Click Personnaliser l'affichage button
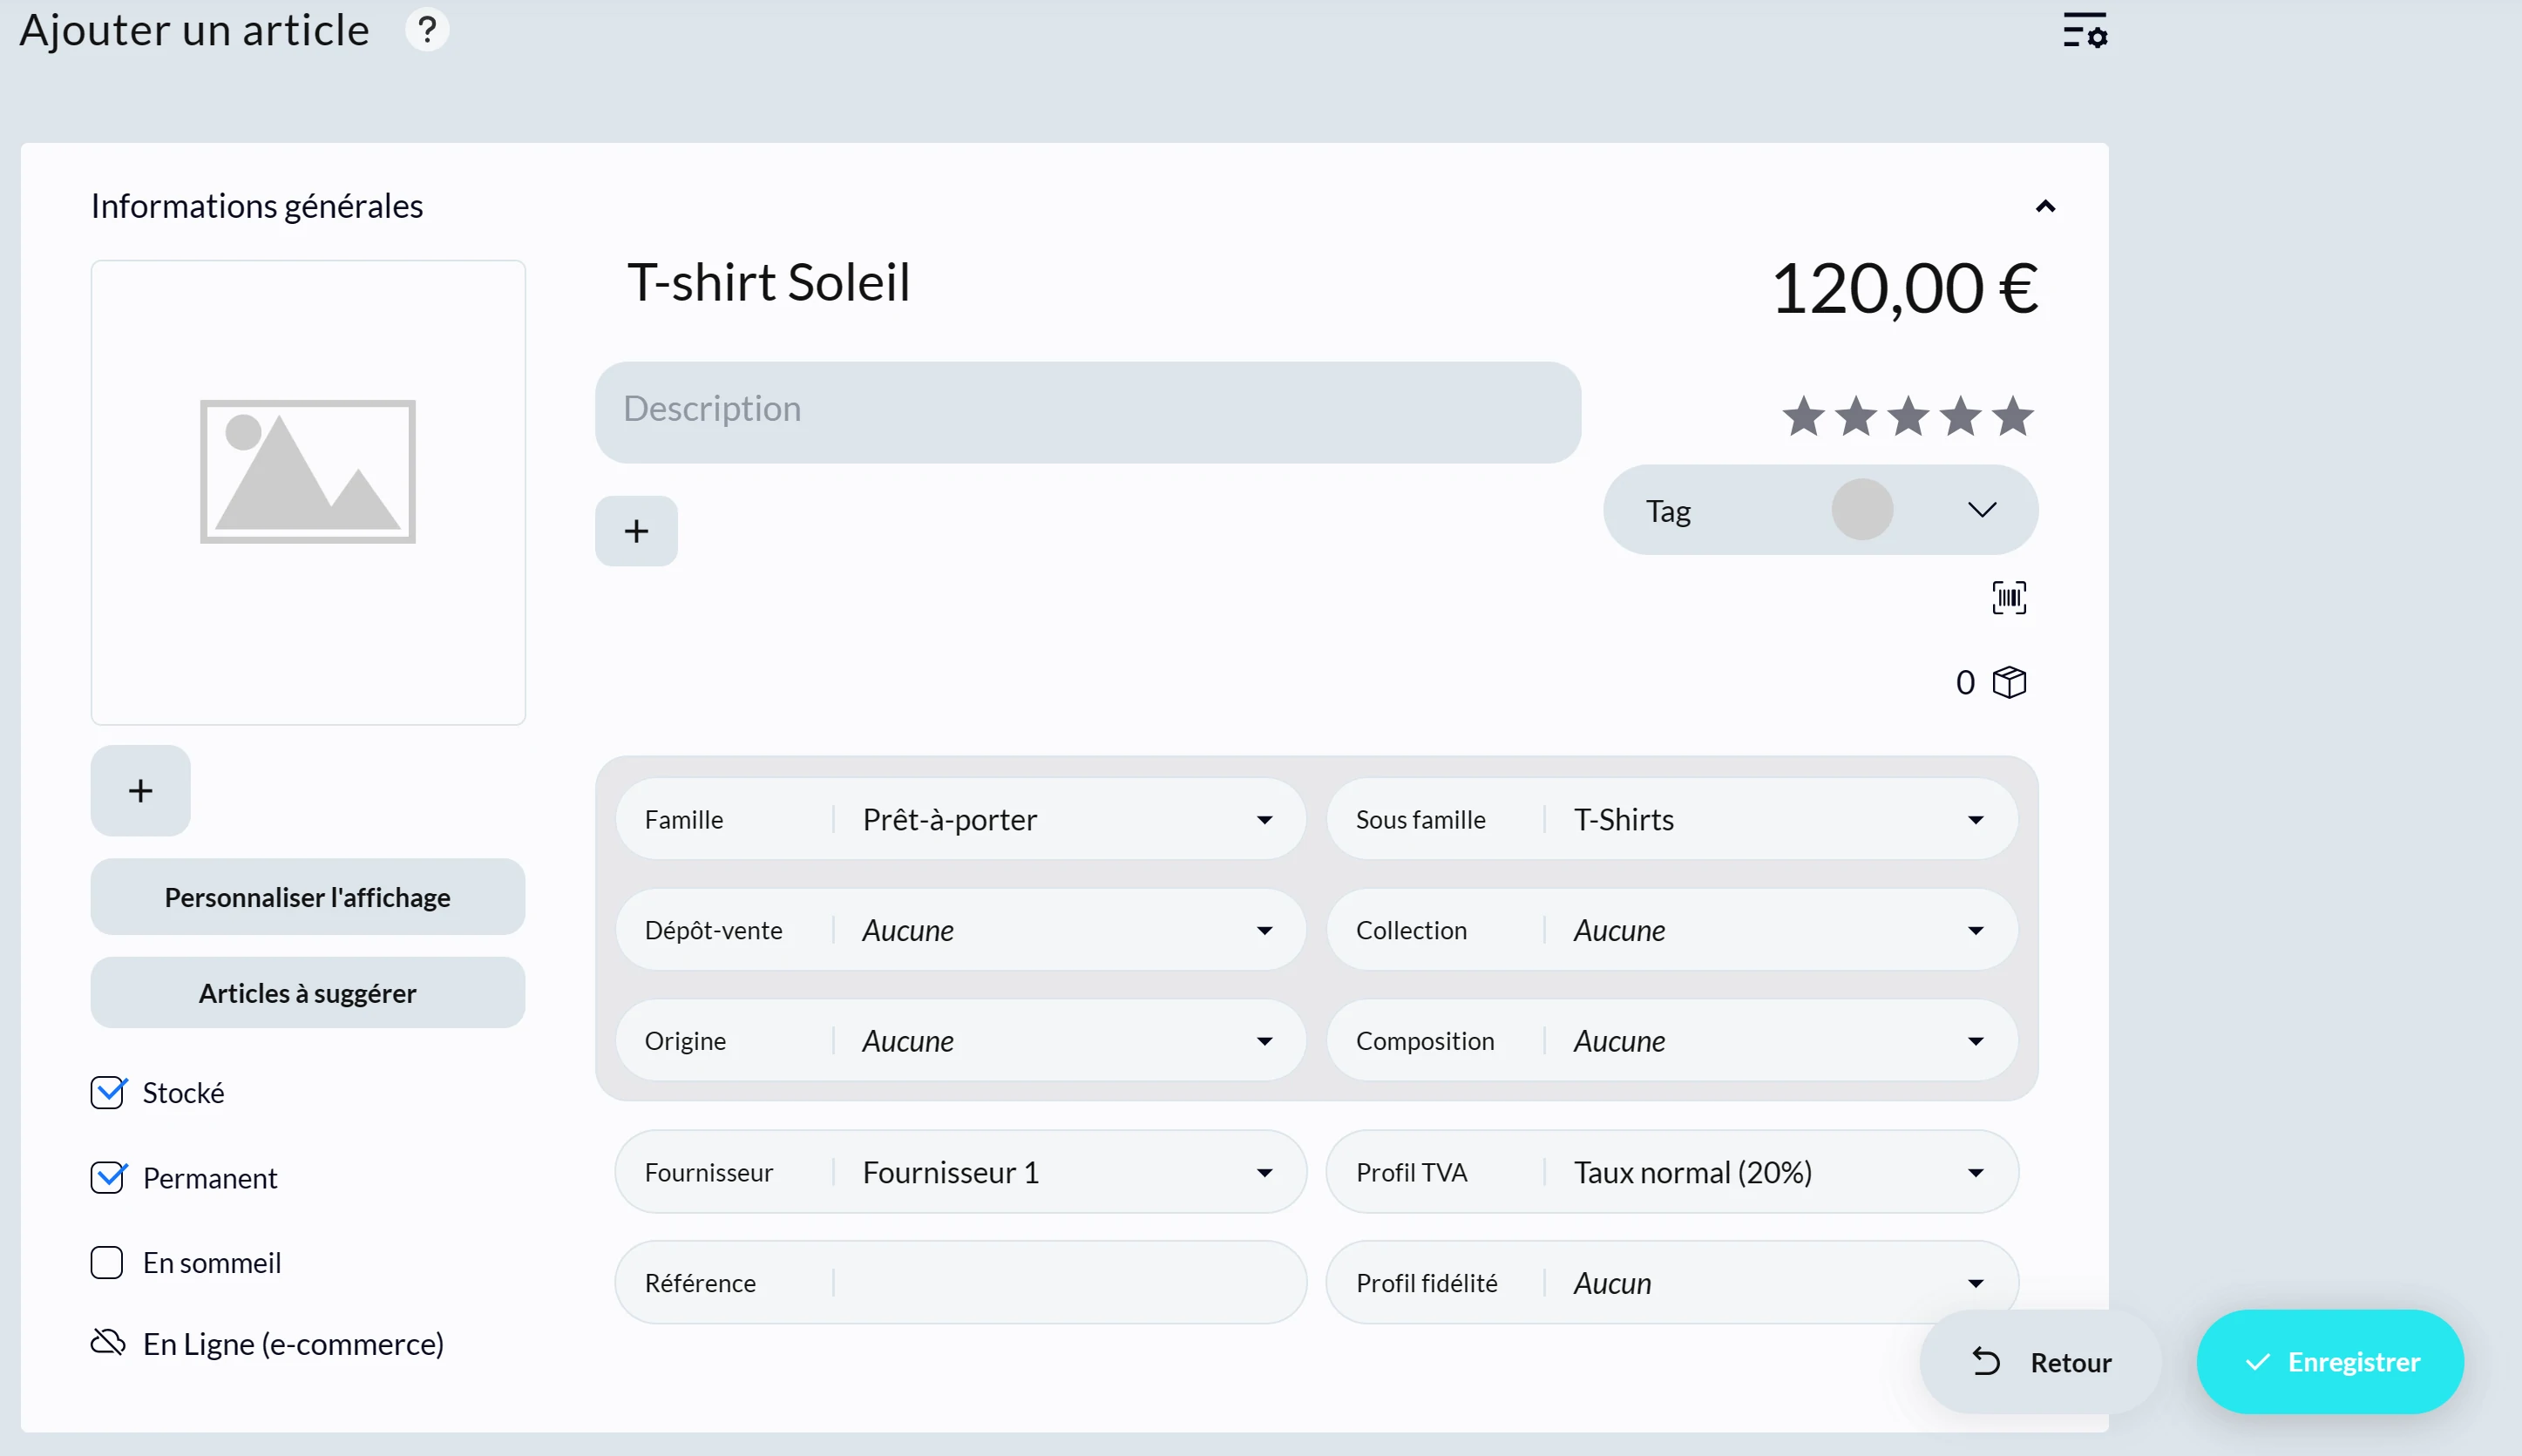 tap(308, 897)
